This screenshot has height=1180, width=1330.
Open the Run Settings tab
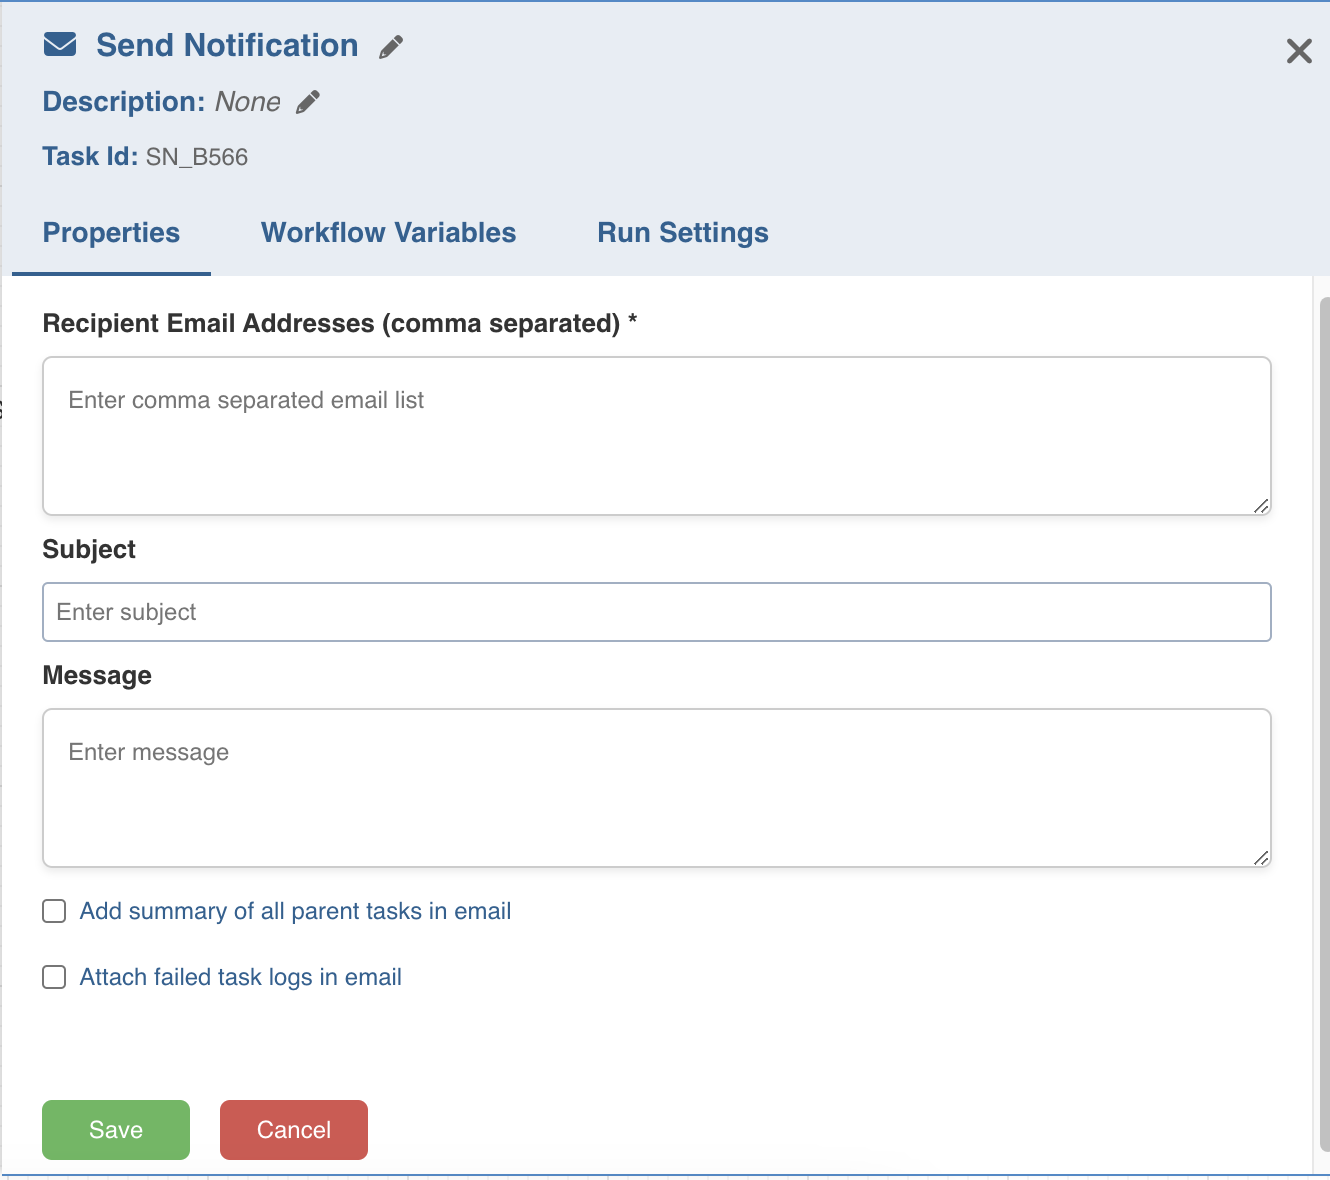click(683, 233)
